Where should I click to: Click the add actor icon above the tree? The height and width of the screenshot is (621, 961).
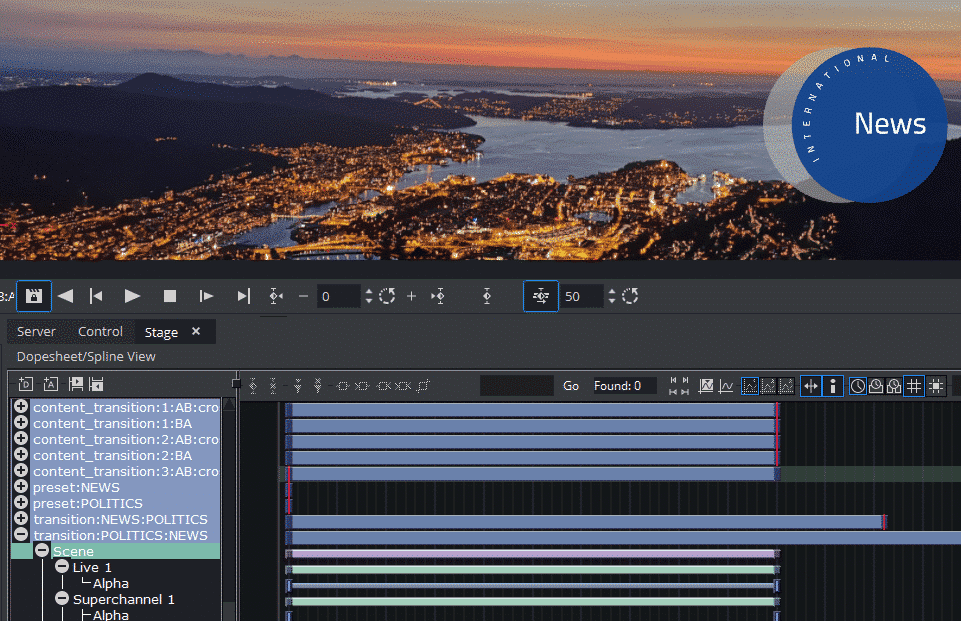pos(50,384)
